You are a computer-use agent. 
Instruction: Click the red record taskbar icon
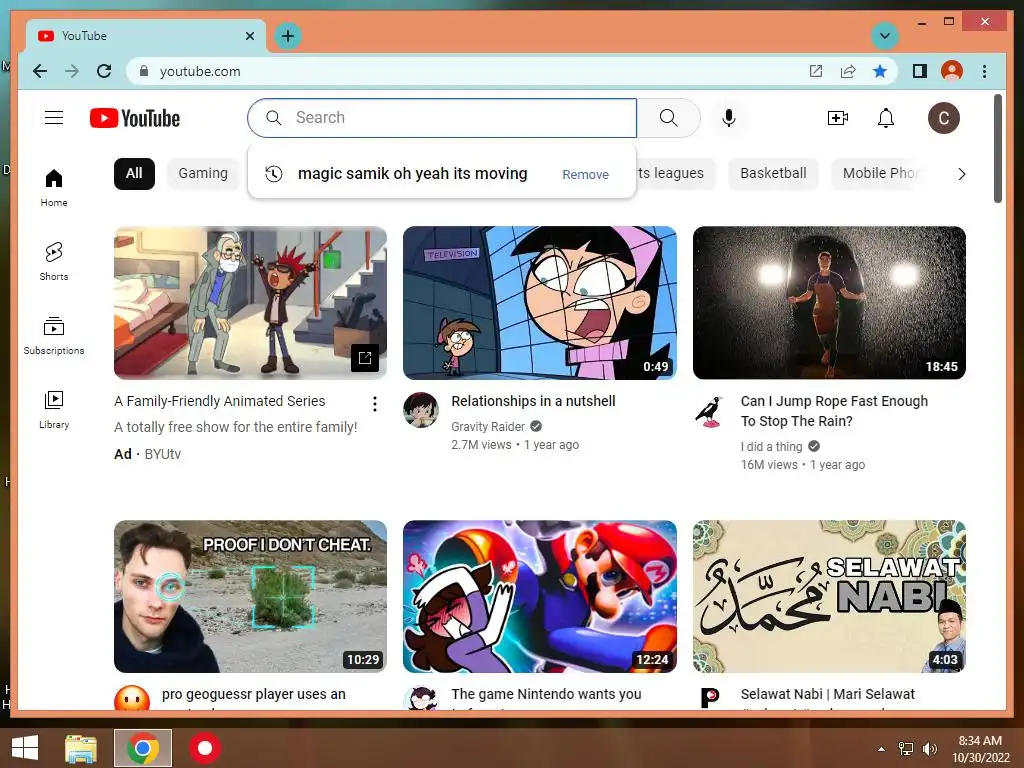pyautogui.click(x=205, y=748)
